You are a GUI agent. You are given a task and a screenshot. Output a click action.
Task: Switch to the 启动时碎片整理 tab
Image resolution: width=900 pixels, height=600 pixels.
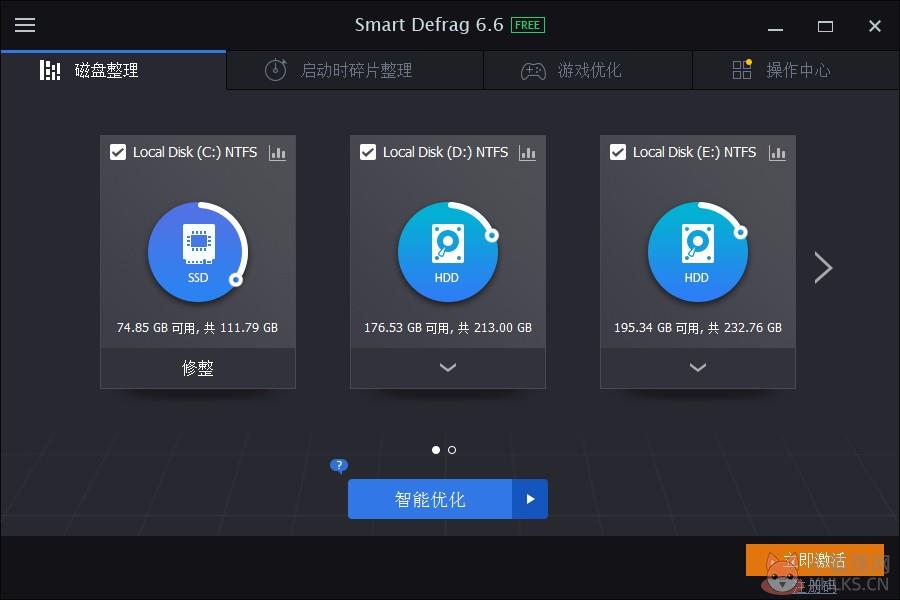[x=355, y=70]
